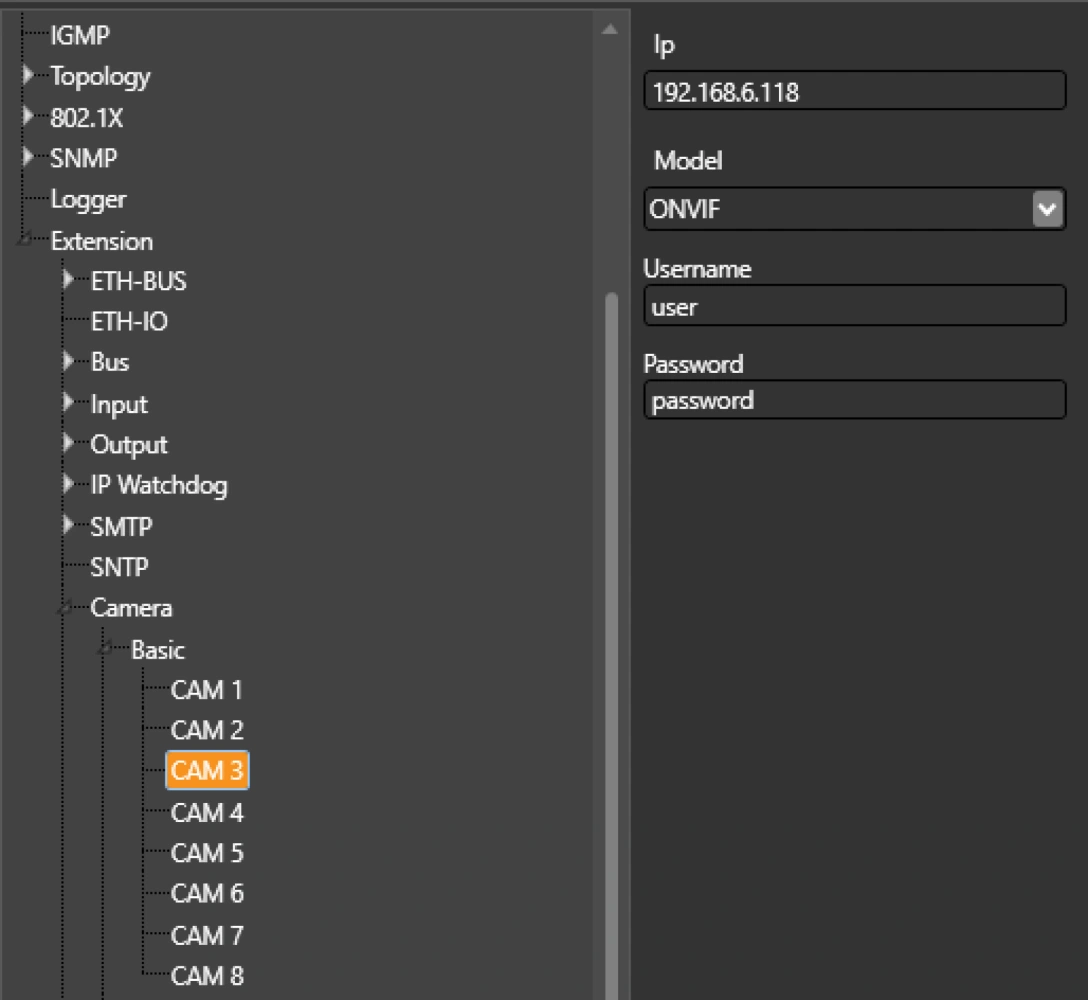Image resolution: width=1088 pixels, height=1000 pixels.
Task: Expand the SNMP tree node
Action: (x=27, y=158)
